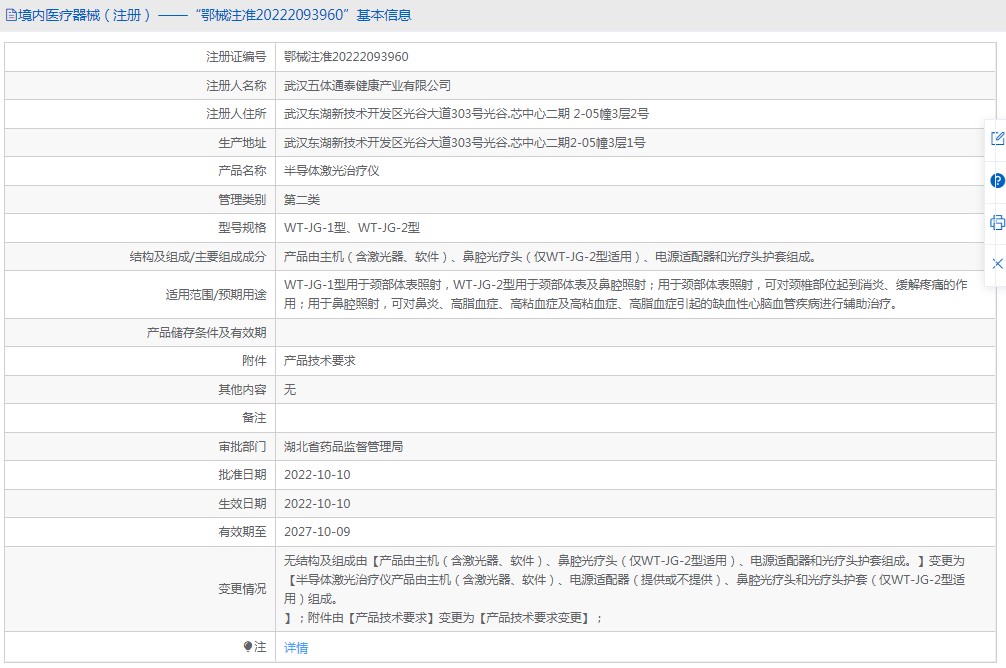
Task: Click management category value 第二类
Action: click(x=302, y=200)
